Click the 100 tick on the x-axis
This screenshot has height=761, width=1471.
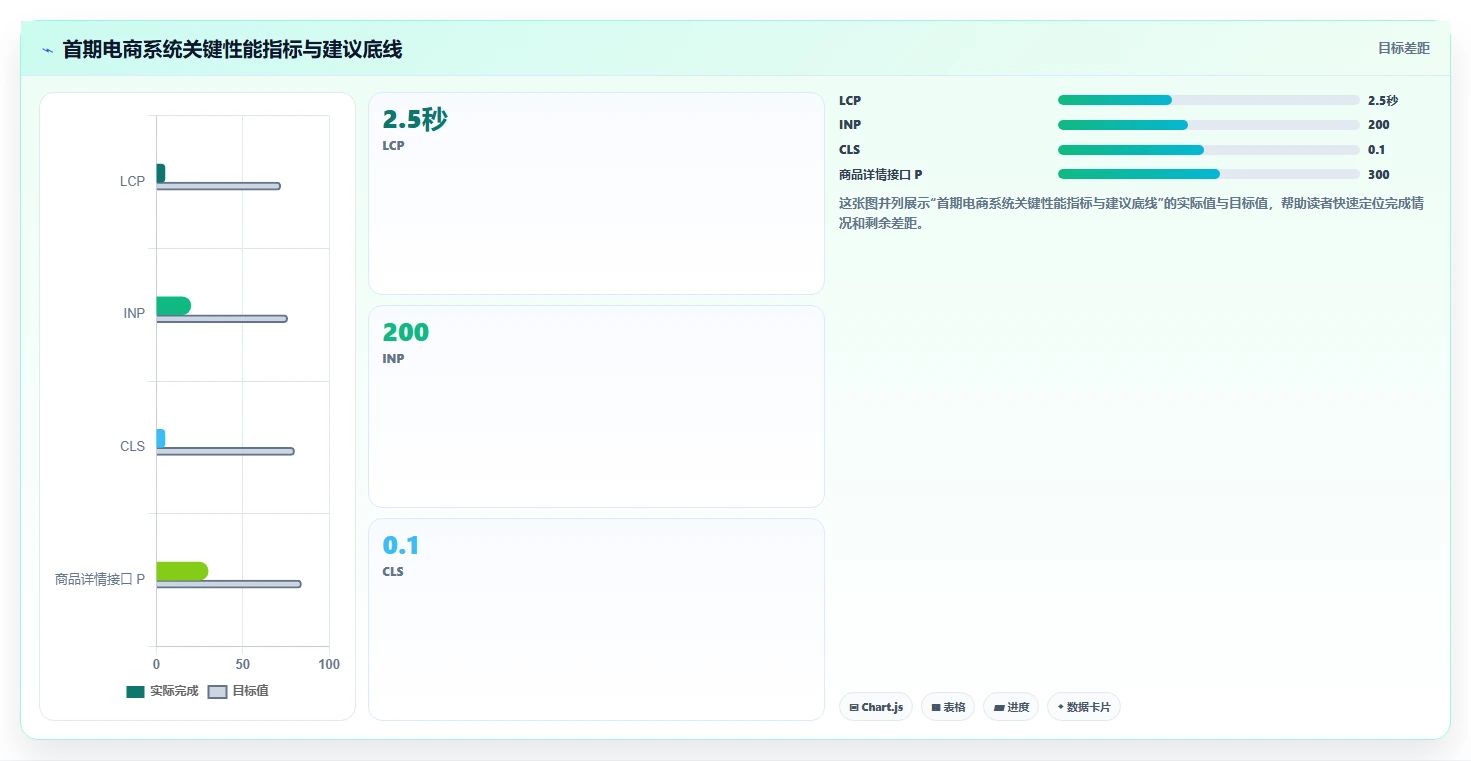(329, 664)
